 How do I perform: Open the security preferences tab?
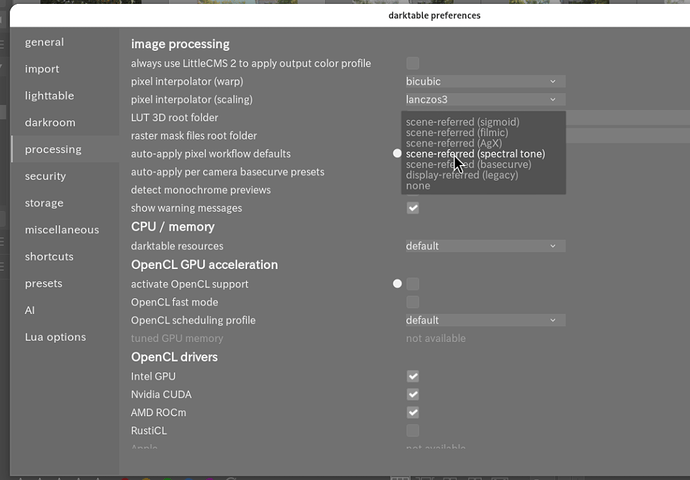point(65,176)
